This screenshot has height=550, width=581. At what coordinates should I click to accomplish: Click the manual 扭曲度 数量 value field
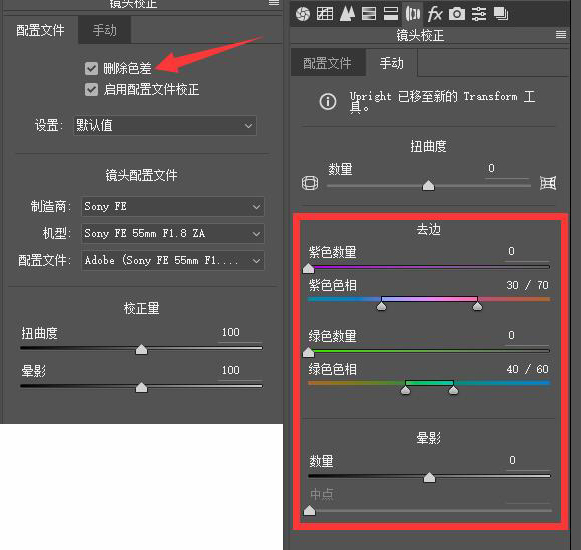[x=507, y=169]
